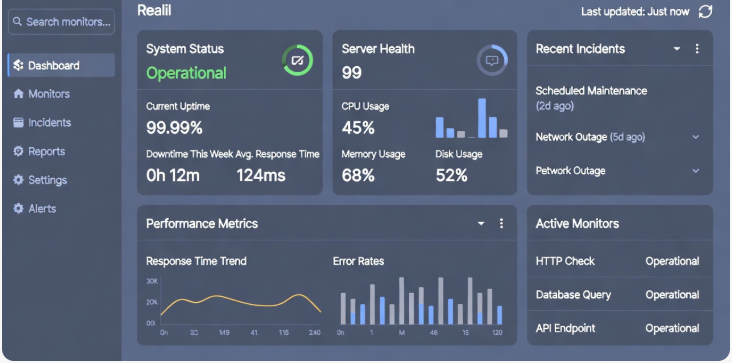Click the magnifier icon in search box
The width and height of the screenshot is (732, 363).
[x=17, y=21]
